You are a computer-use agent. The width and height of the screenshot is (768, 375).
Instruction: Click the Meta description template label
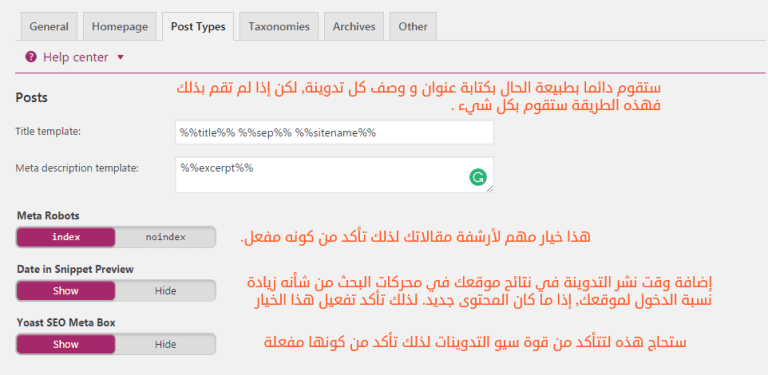77,168
